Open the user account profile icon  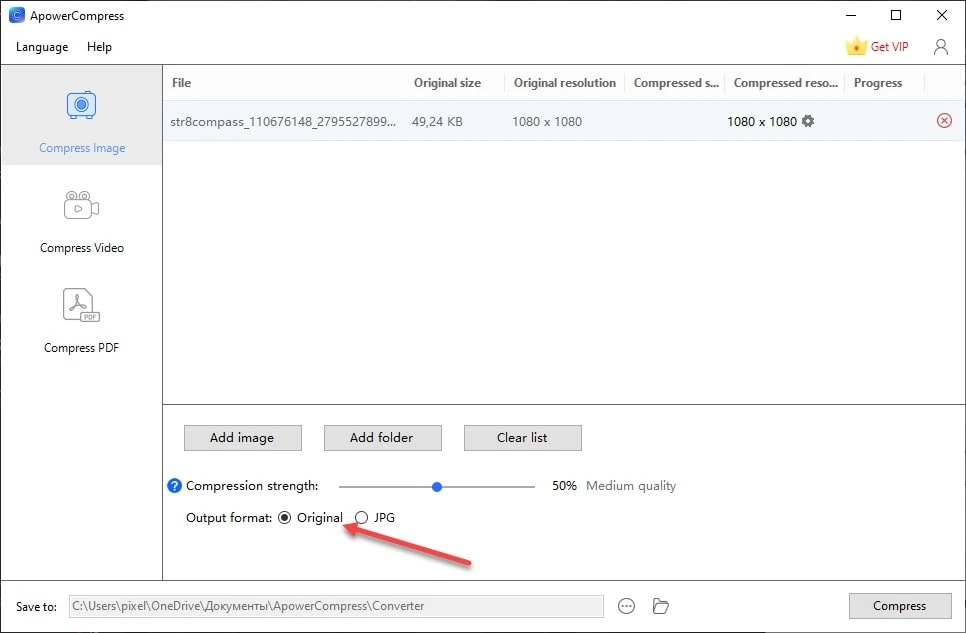tap(941, 47)
